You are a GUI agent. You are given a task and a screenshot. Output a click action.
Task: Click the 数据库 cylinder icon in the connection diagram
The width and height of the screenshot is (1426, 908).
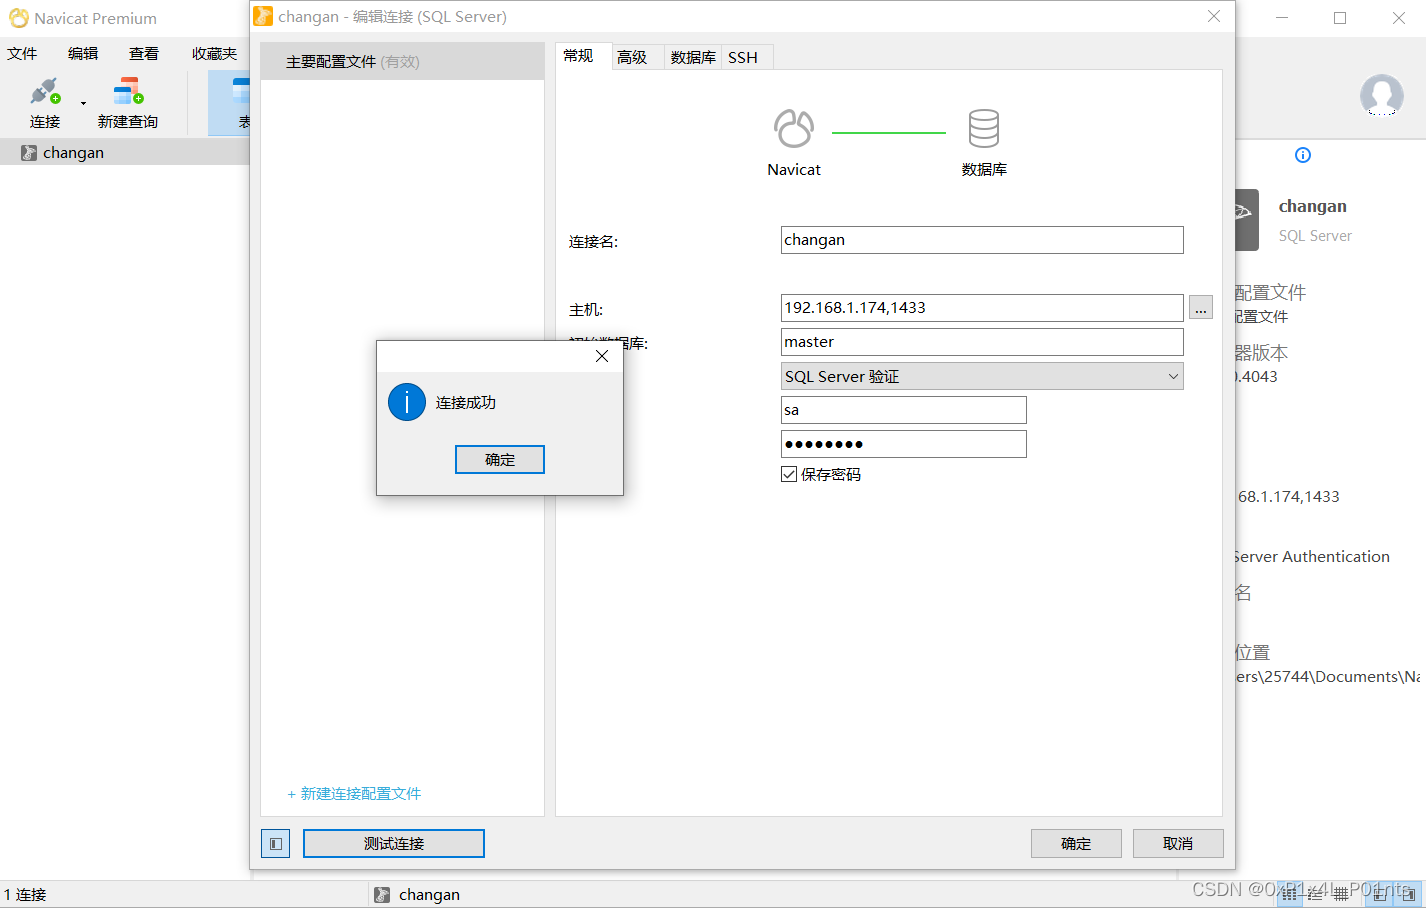point(984,129)
